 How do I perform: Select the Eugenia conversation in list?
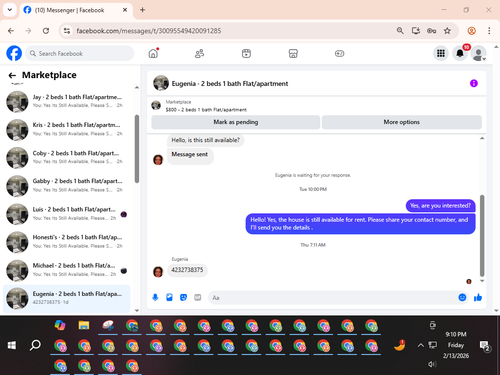pyautogui.click(x=67, y=298)
